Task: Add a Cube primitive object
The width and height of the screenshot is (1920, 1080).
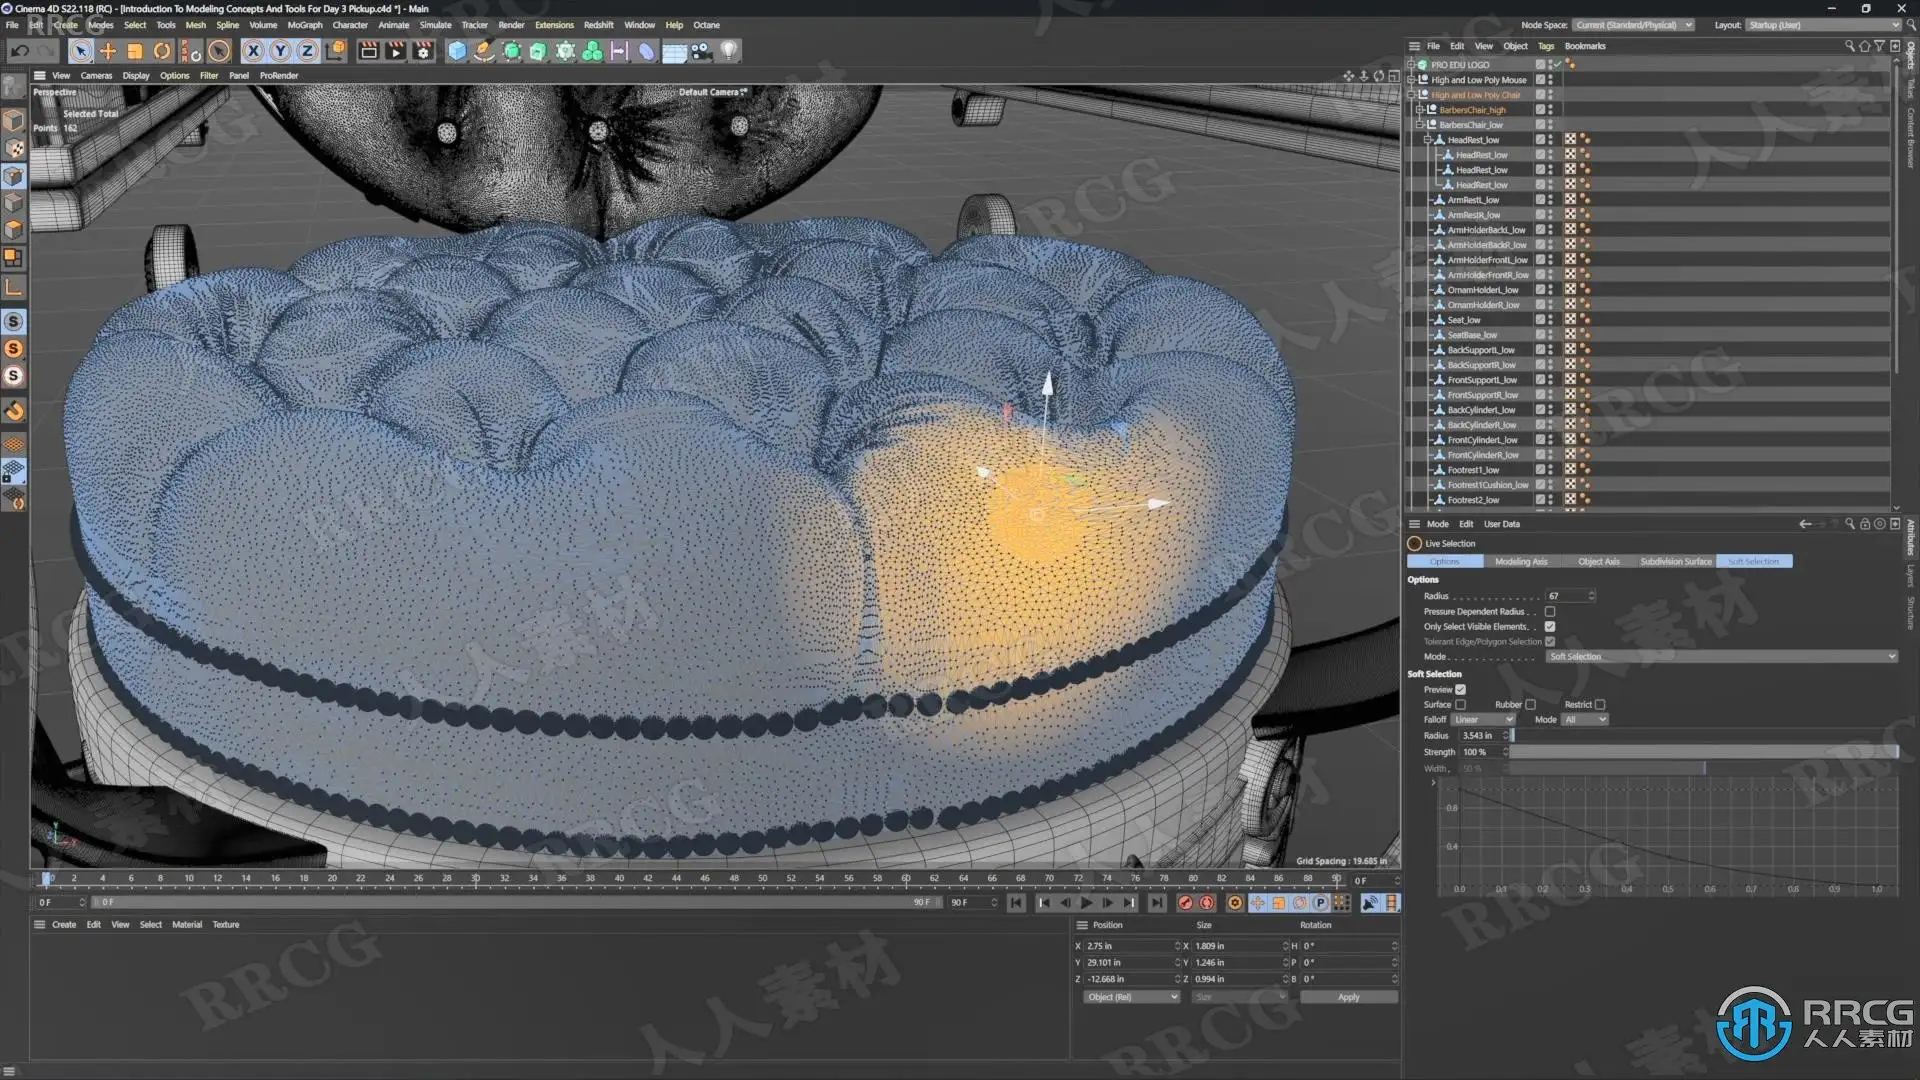Action: click(457, 51)
